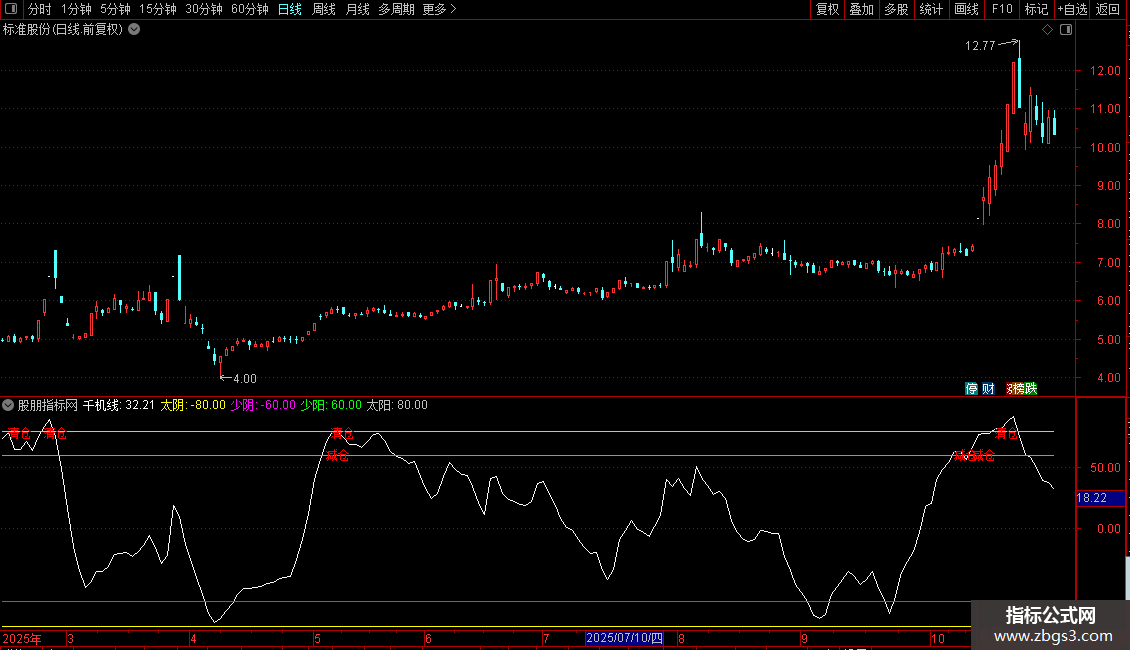Image resolution: width=1130 pixels, height=650 pixels.
Task: Toggle the panel icon left of 分时
Action: click(x=10, y=9)
